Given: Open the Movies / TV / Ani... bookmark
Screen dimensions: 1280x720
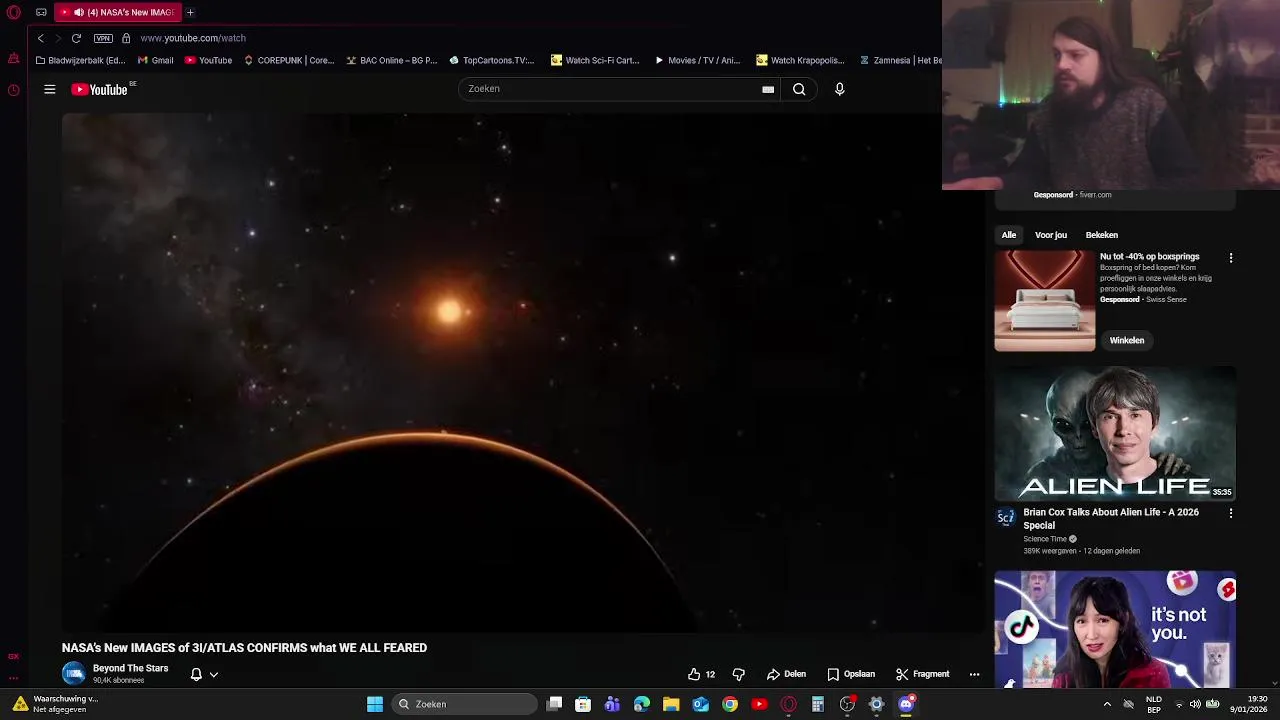Looking at the screenshot, I should coord(697,60).
